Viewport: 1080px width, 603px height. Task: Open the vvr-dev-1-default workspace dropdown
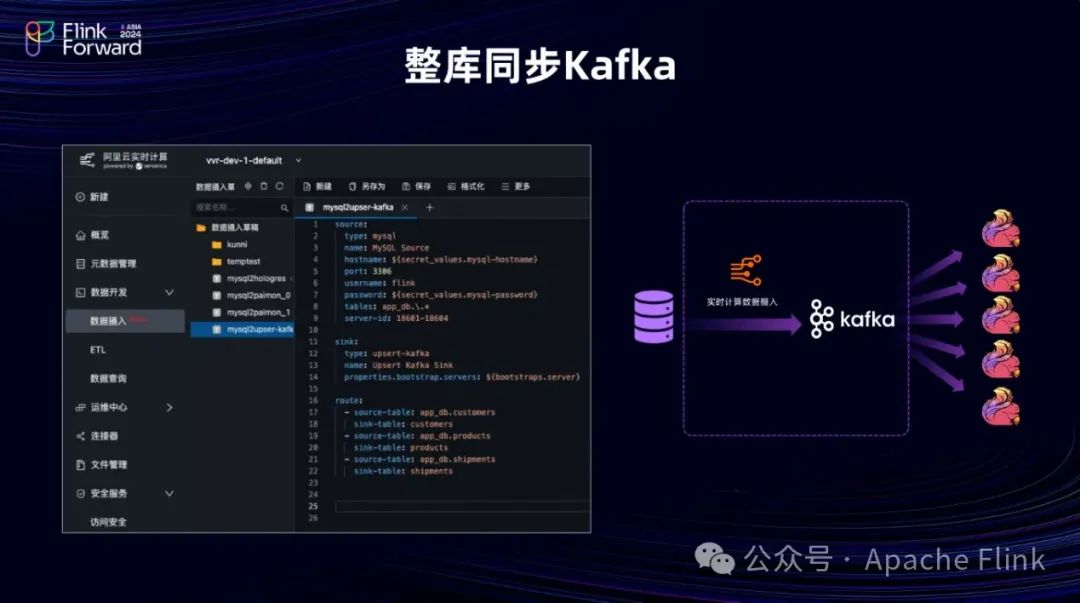[x=253, y=161]
